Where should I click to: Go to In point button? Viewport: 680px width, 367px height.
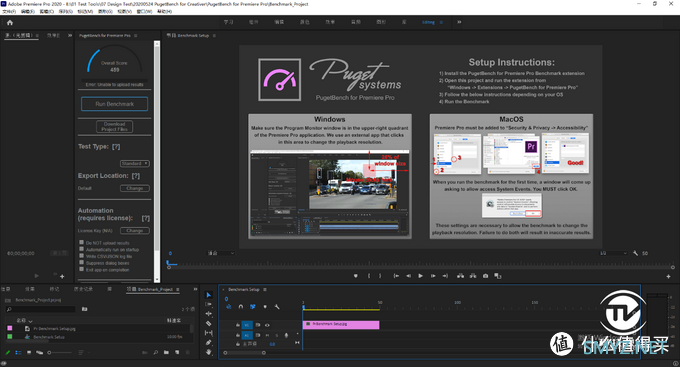[396, 276]
